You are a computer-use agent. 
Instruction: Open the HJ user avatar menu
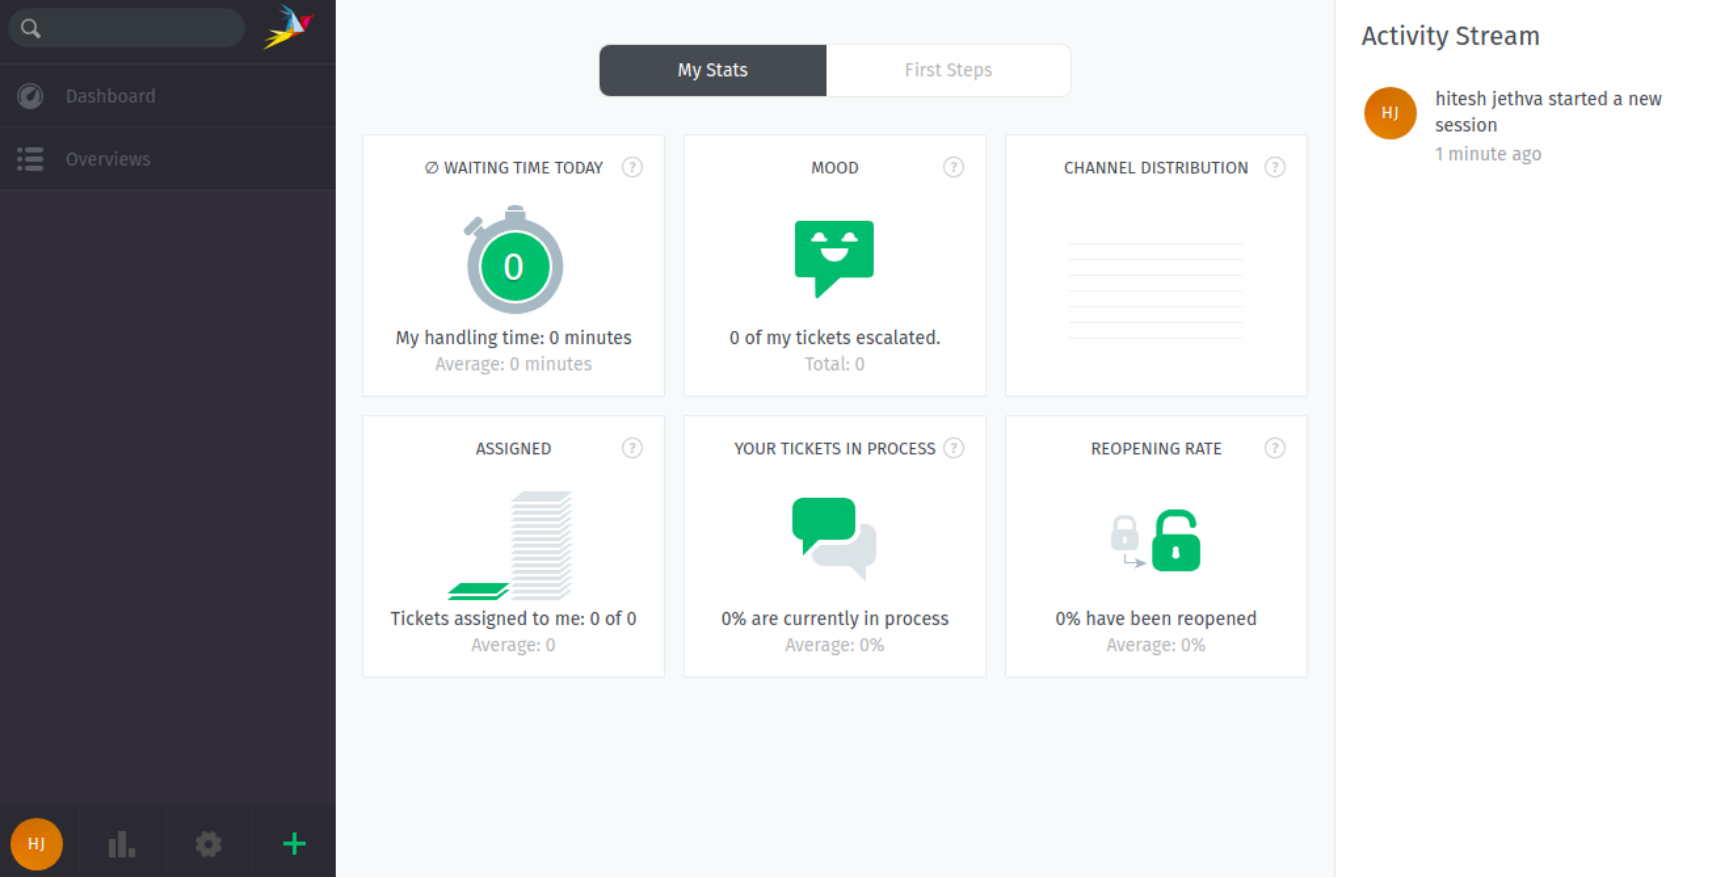(x=37, y=844)
